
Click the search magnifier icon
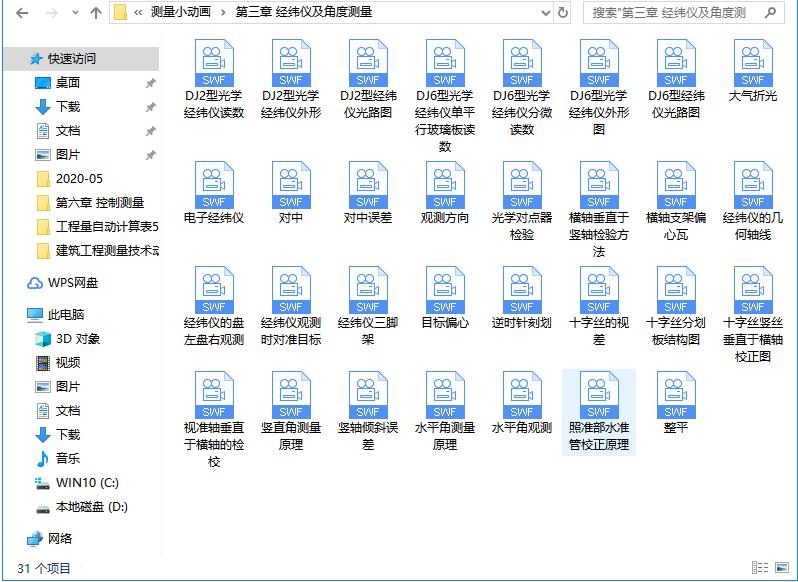click(771, 12)
